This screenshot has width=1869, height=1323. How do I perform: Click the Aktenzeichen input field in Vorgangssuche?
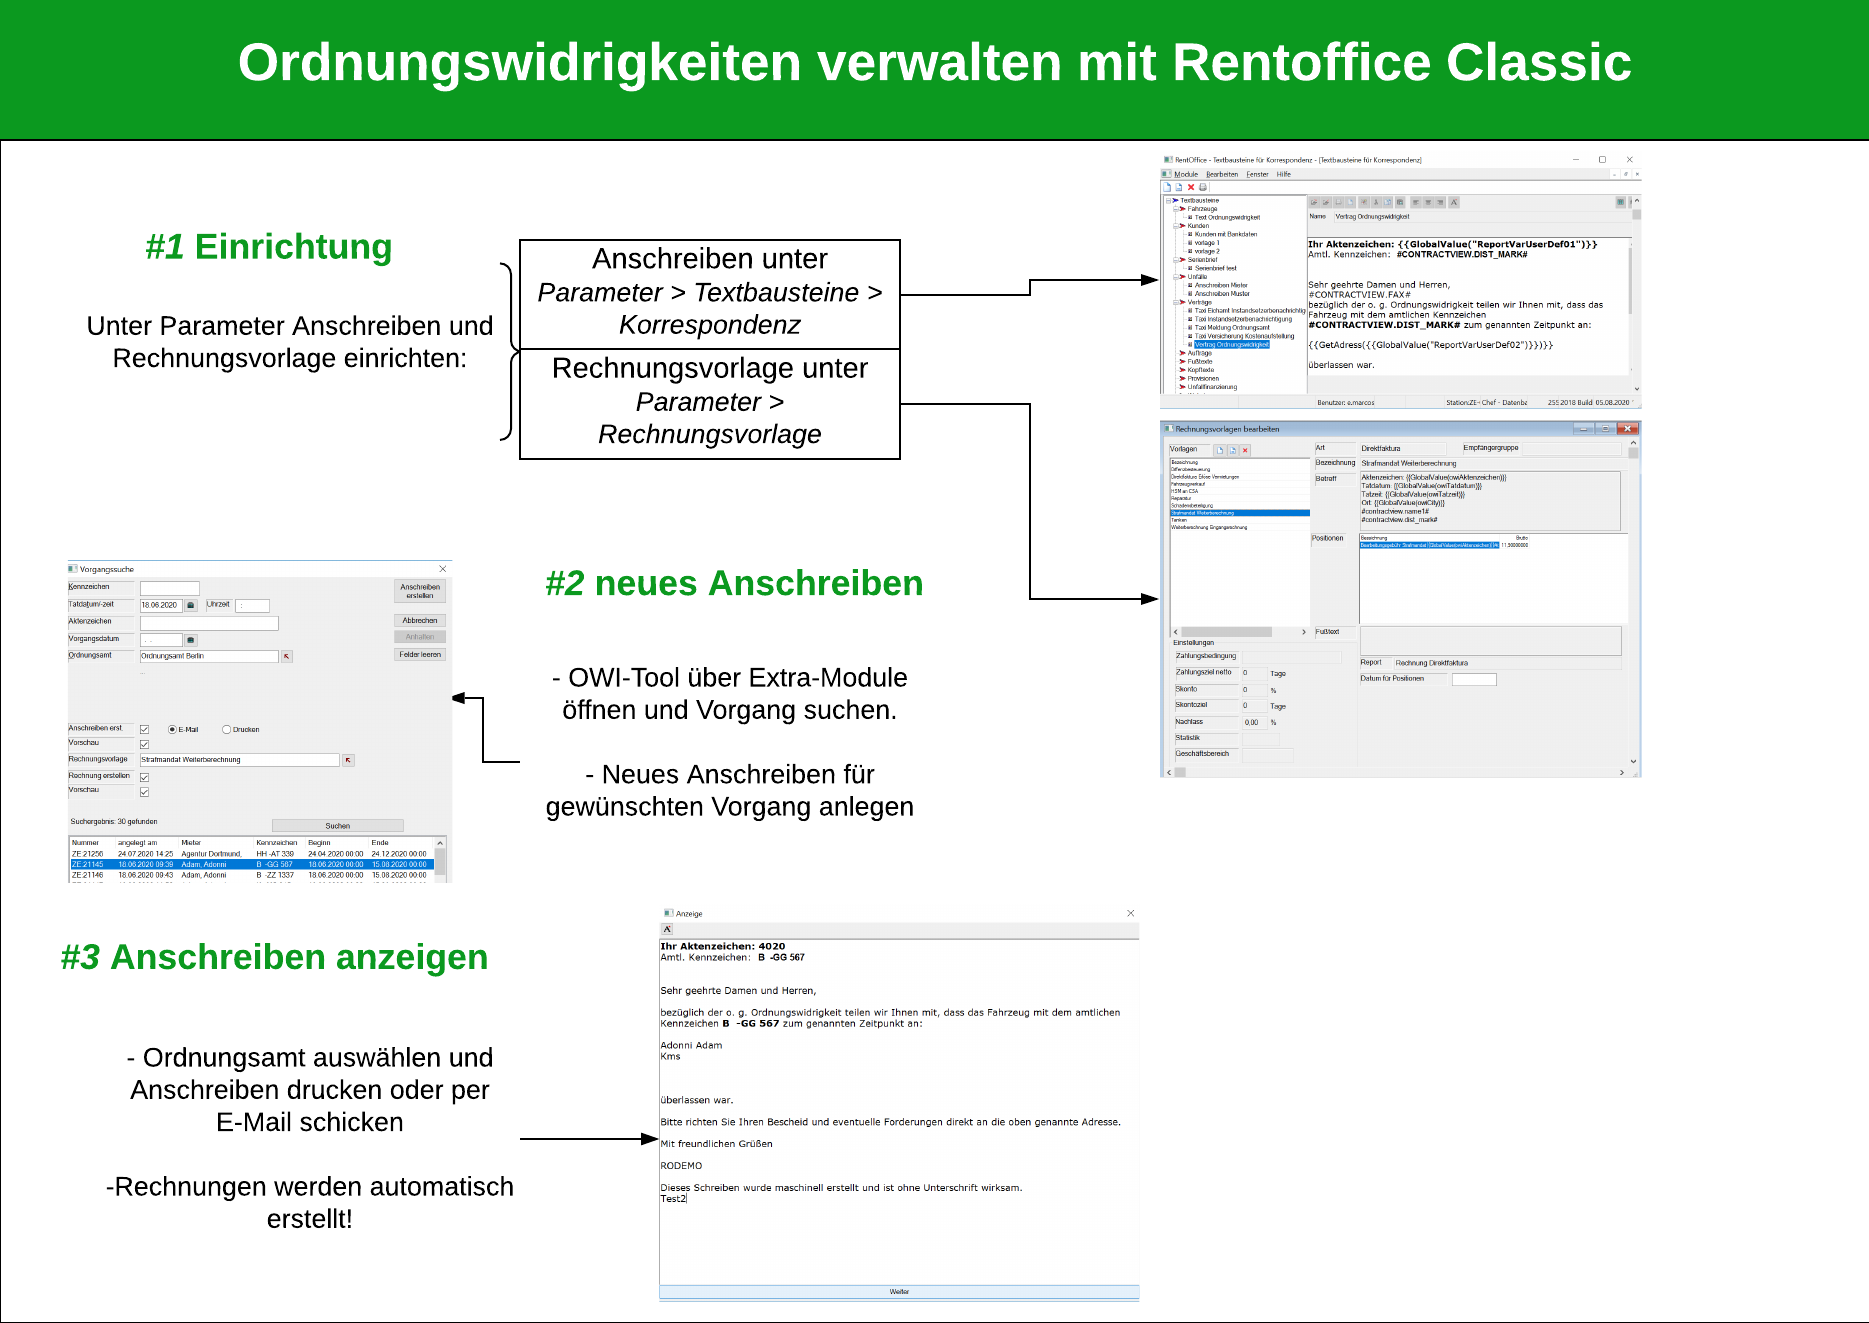coord(209,623)
